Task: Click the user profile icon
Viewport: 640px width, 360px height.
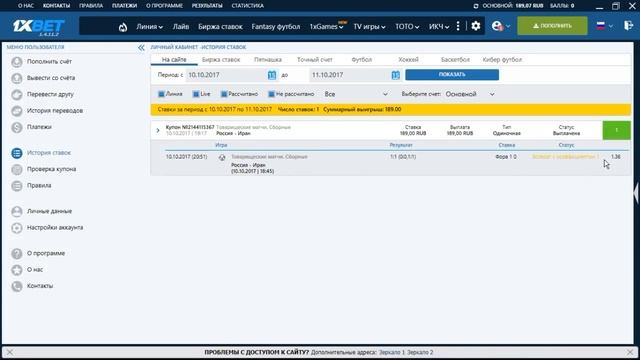Action: click(x=497, y=26)
